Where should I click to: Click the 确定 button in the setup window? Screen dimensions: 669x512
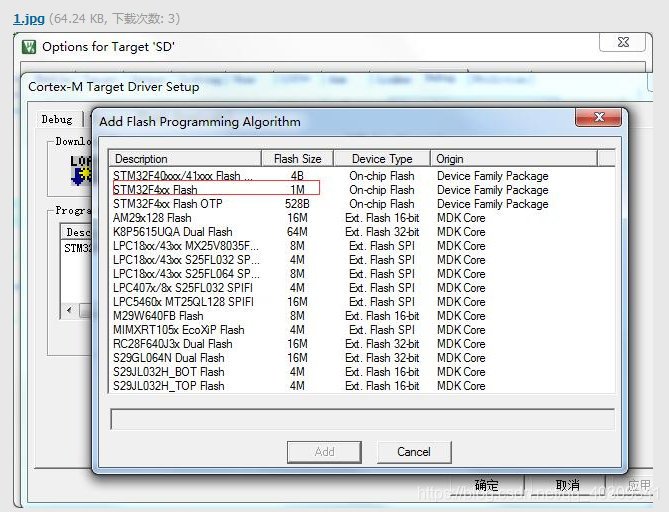tap(486, 486)
